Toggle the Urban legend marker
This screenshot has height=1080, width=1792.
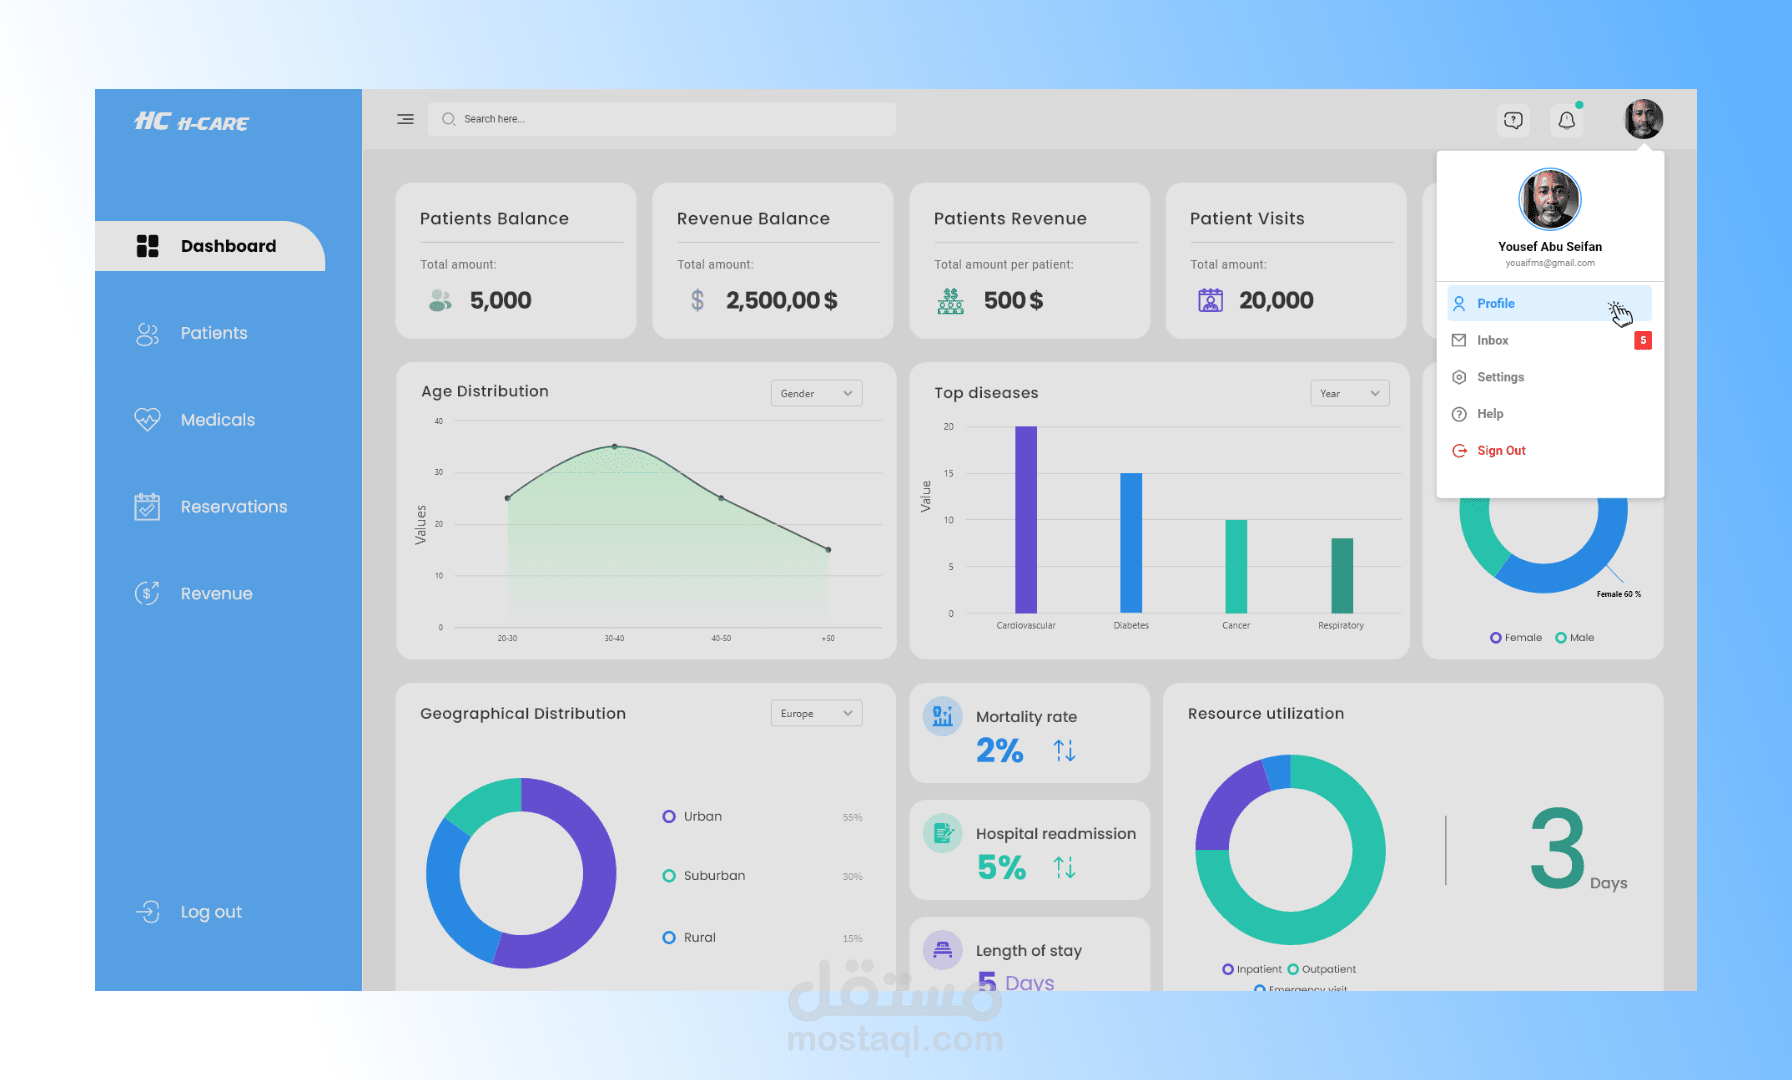click(x=669, y=816)
